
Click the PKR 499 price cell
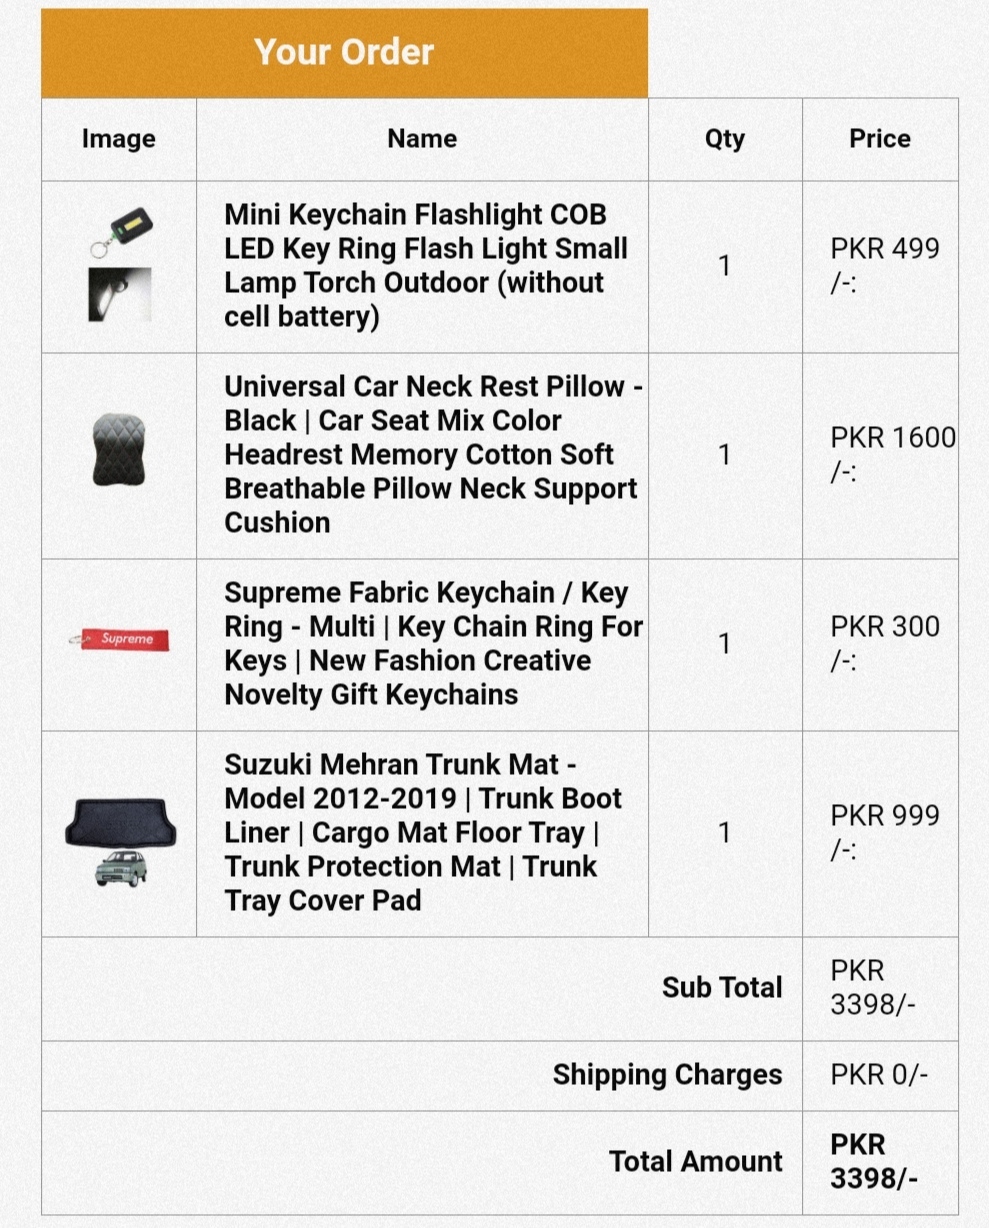click(880, 266)
